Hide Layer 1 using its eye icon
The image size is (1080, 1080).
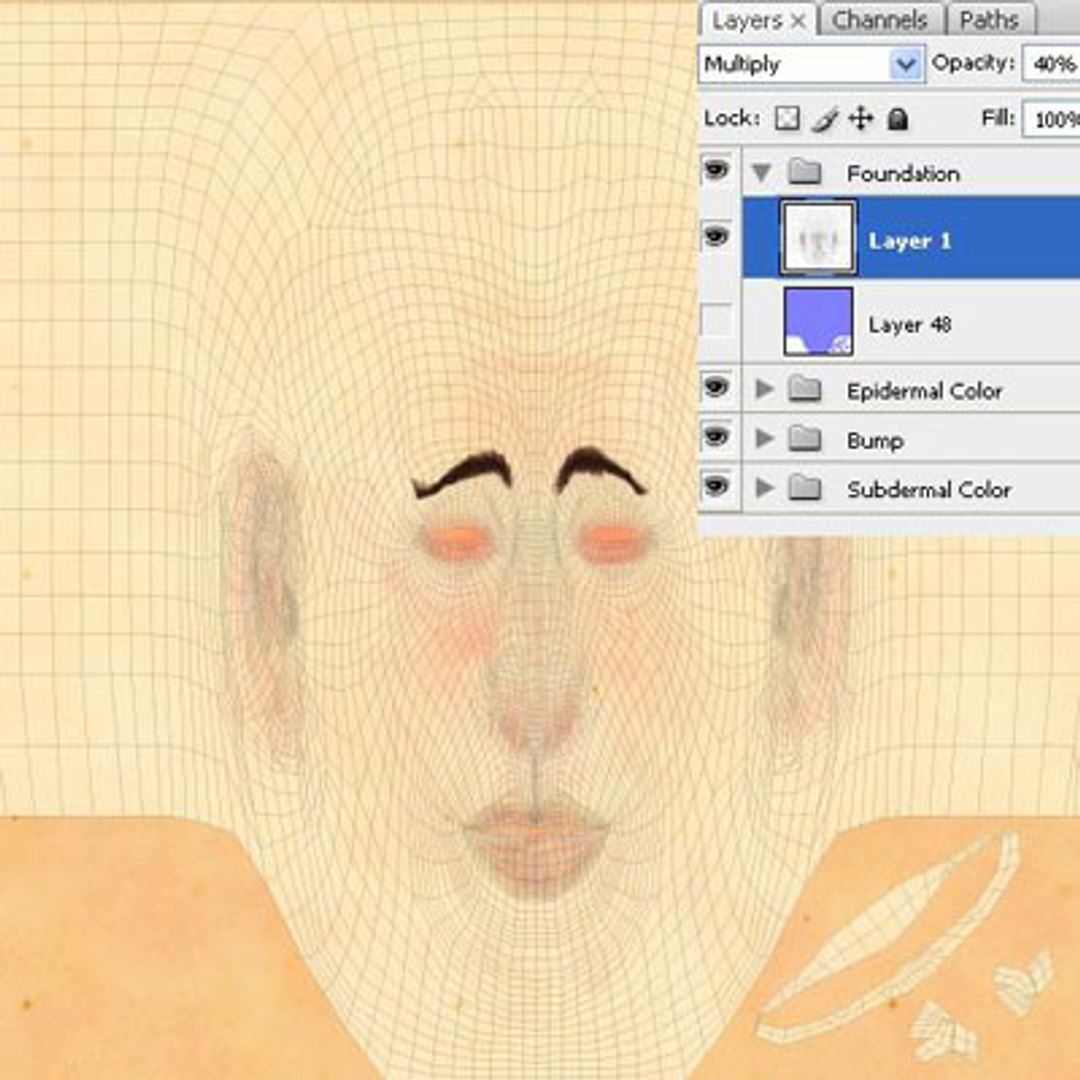click(716, 237)
